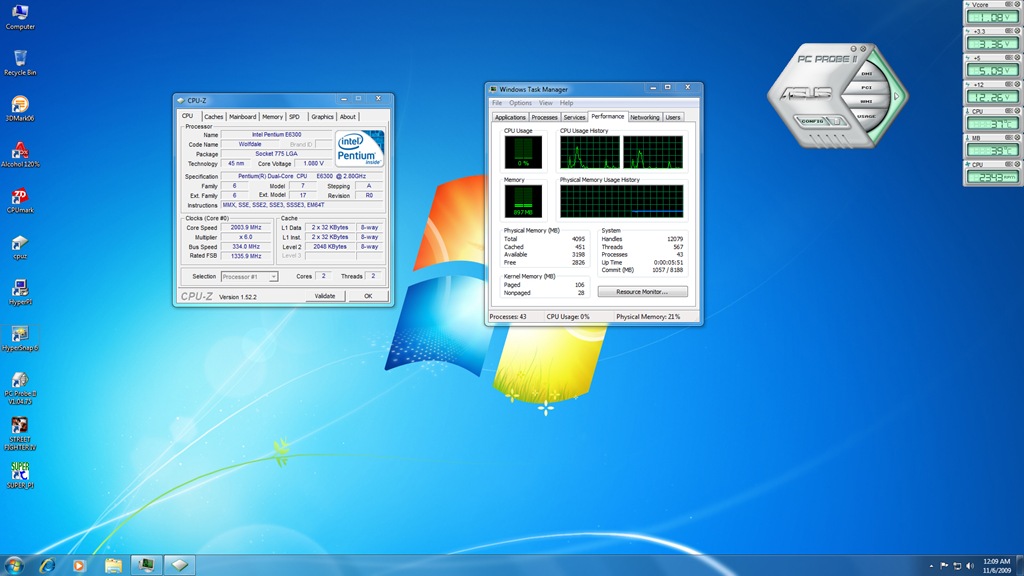Toggle the USAGE panel in PC Probe II
Viewport: 1024px width, 576px height.
(866, 116)
